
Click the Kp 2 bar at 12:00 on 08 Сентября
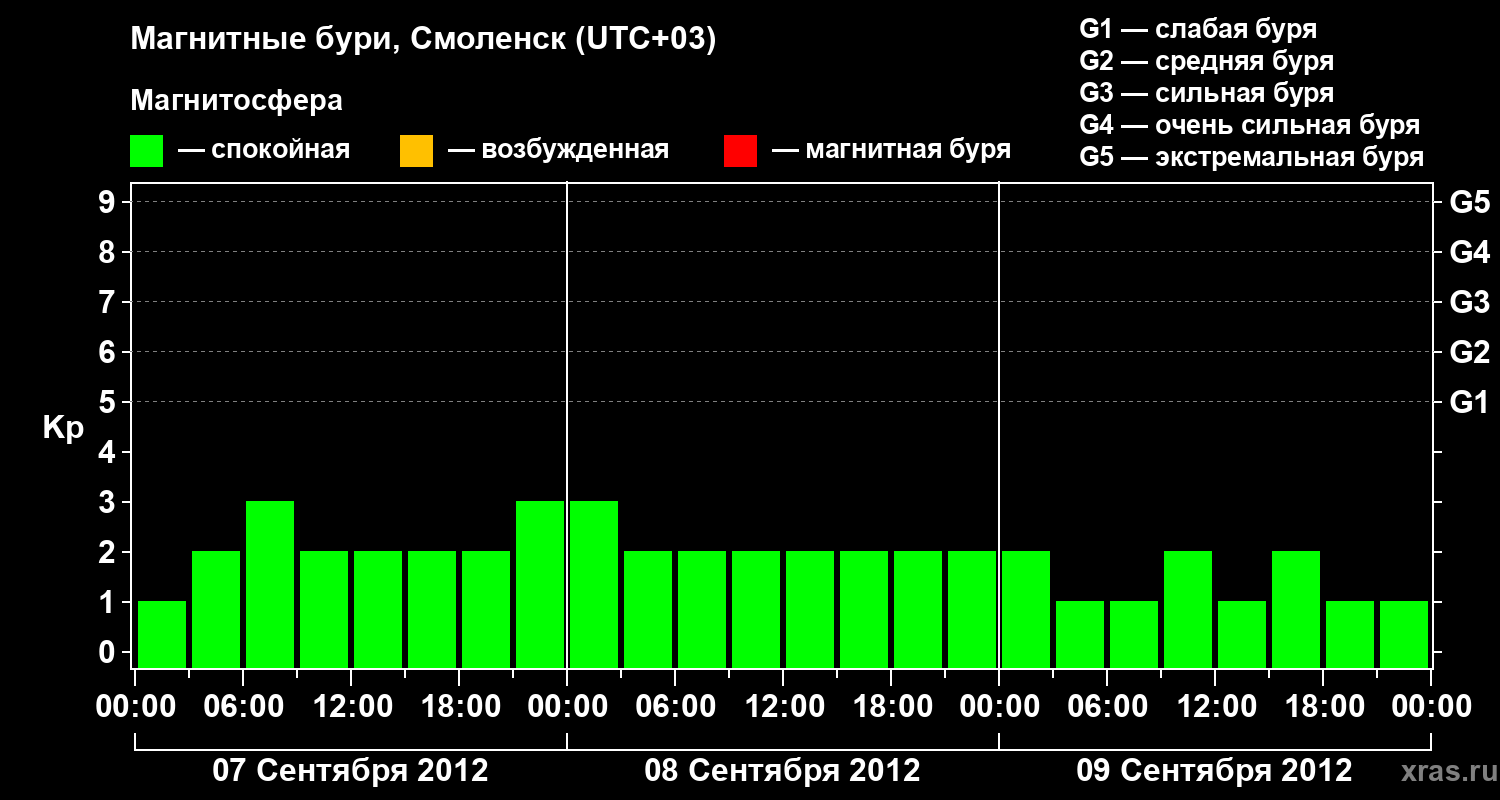point(810,609)
